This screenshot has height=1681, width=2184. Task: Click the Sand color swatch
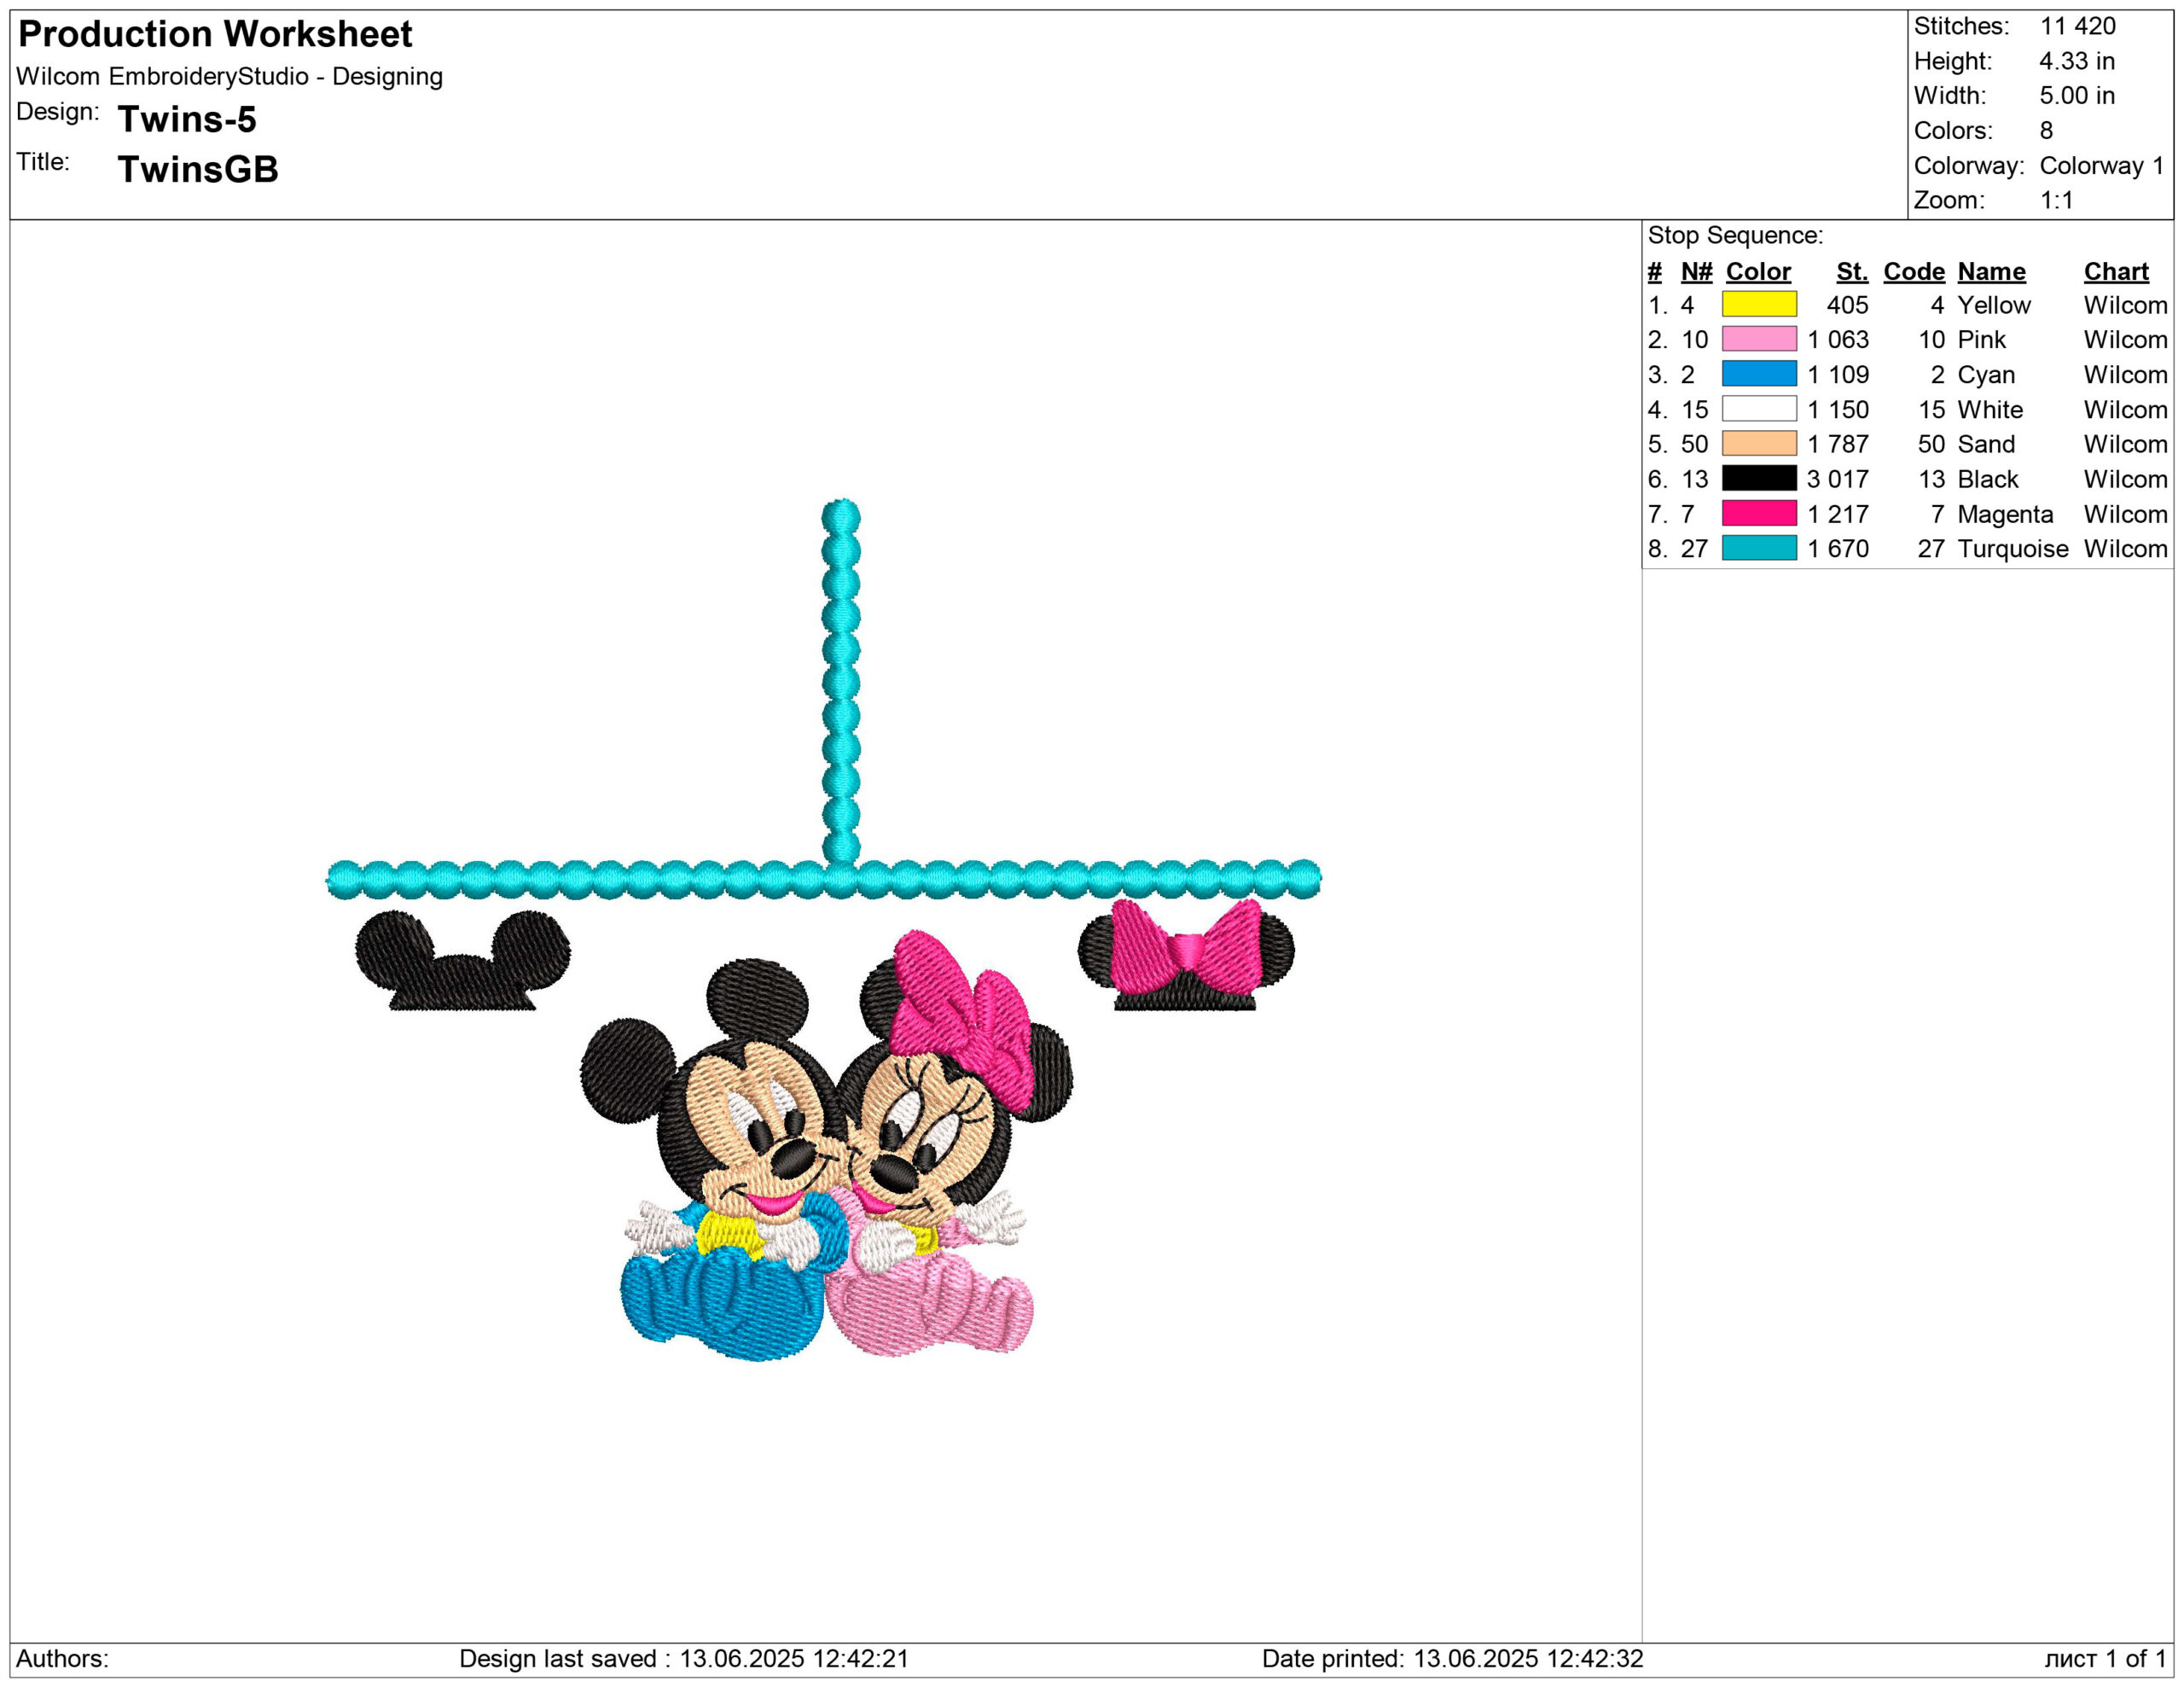(1758, 443)
